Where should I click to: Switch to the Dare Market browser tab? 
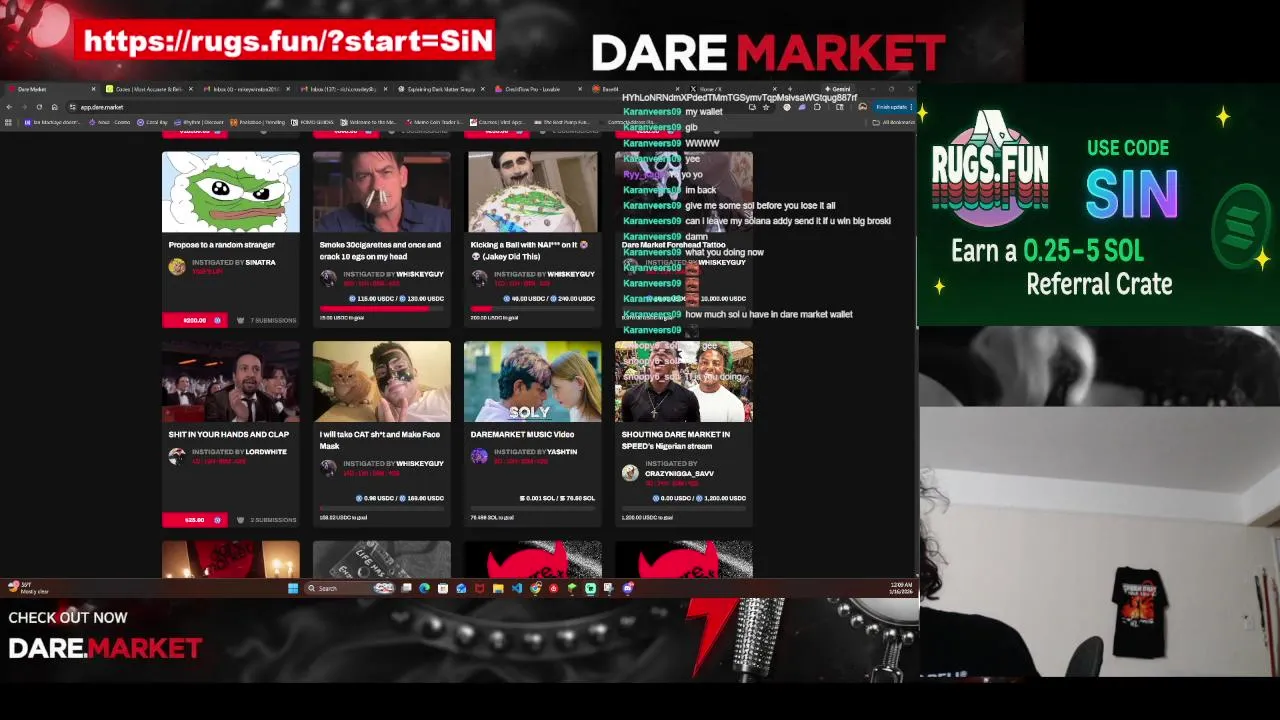(x=50, y=89)
